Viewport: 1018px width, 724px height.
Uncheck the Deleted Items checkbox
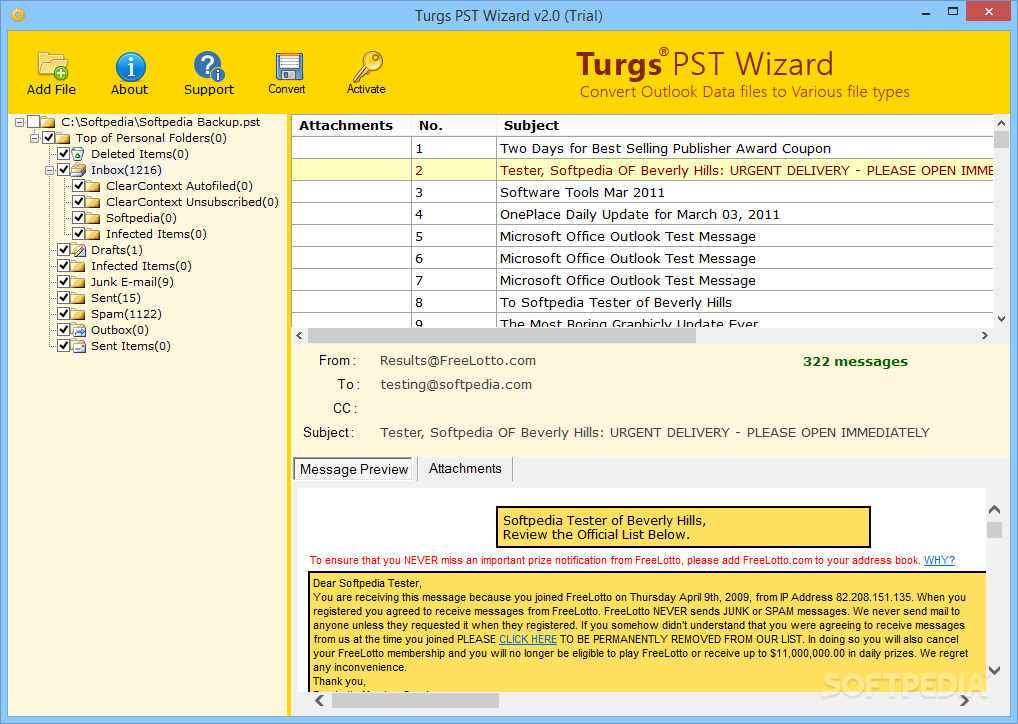pyautogui.click(x=64, y=154)
